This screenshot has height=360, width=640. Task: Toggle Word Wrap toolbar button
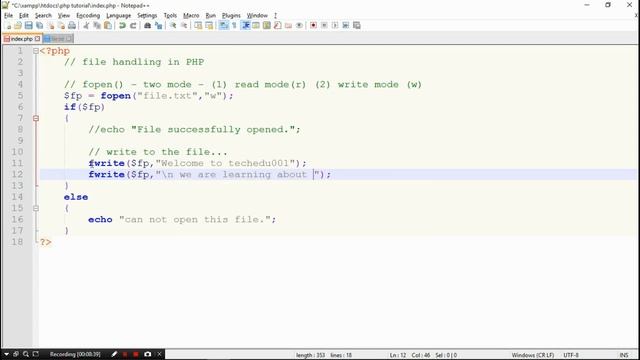pyautogui.click(x=224, y=26)
